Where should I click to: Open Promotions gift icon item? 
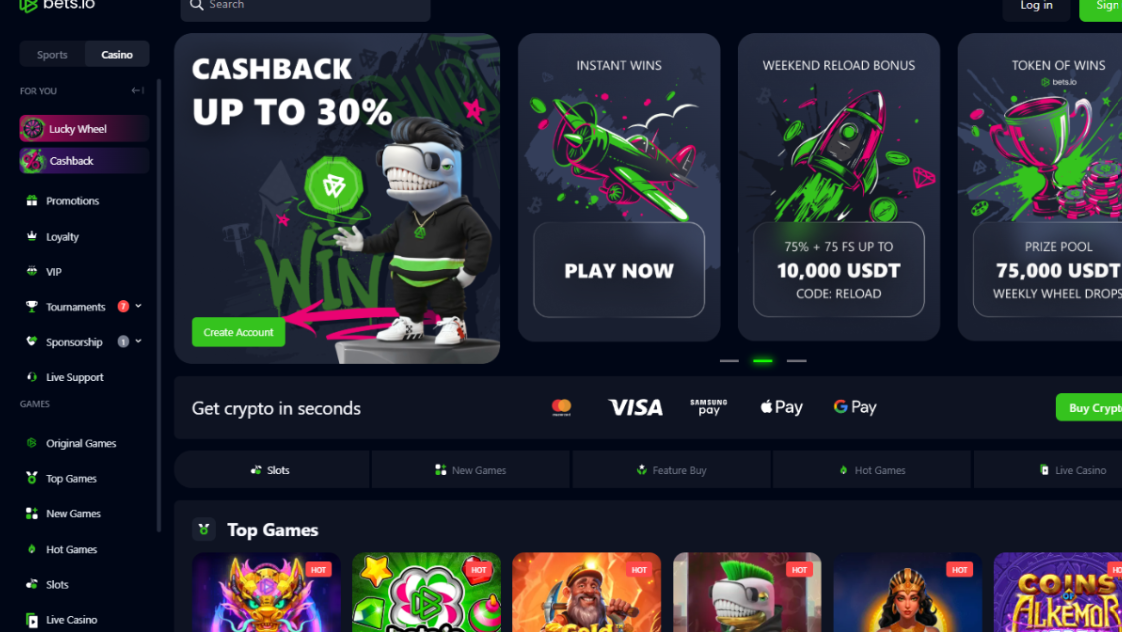point(31,200)
